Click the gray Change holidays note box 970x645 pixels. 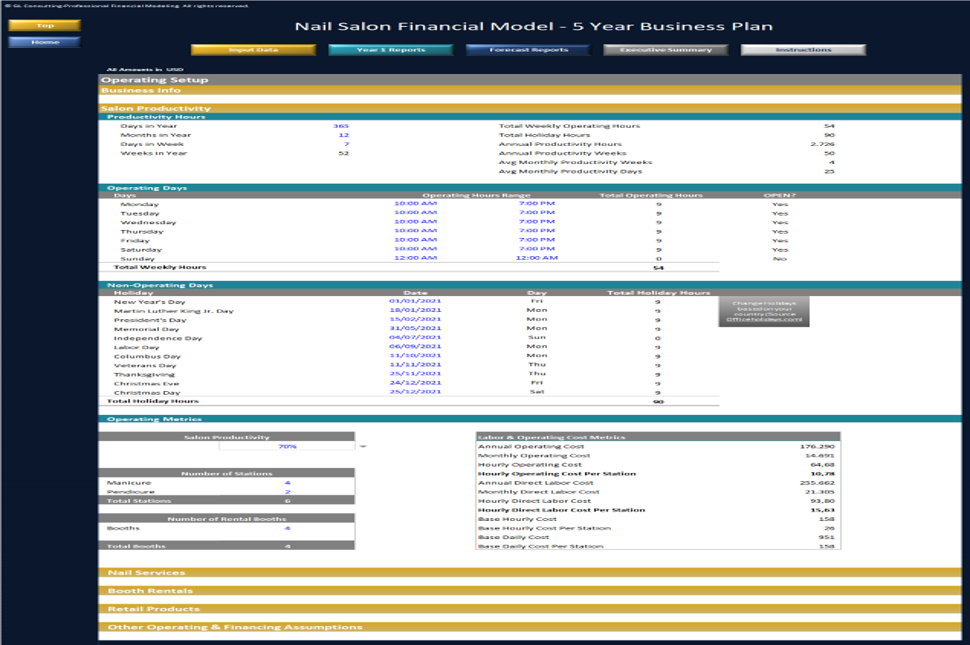pos(764,311)
